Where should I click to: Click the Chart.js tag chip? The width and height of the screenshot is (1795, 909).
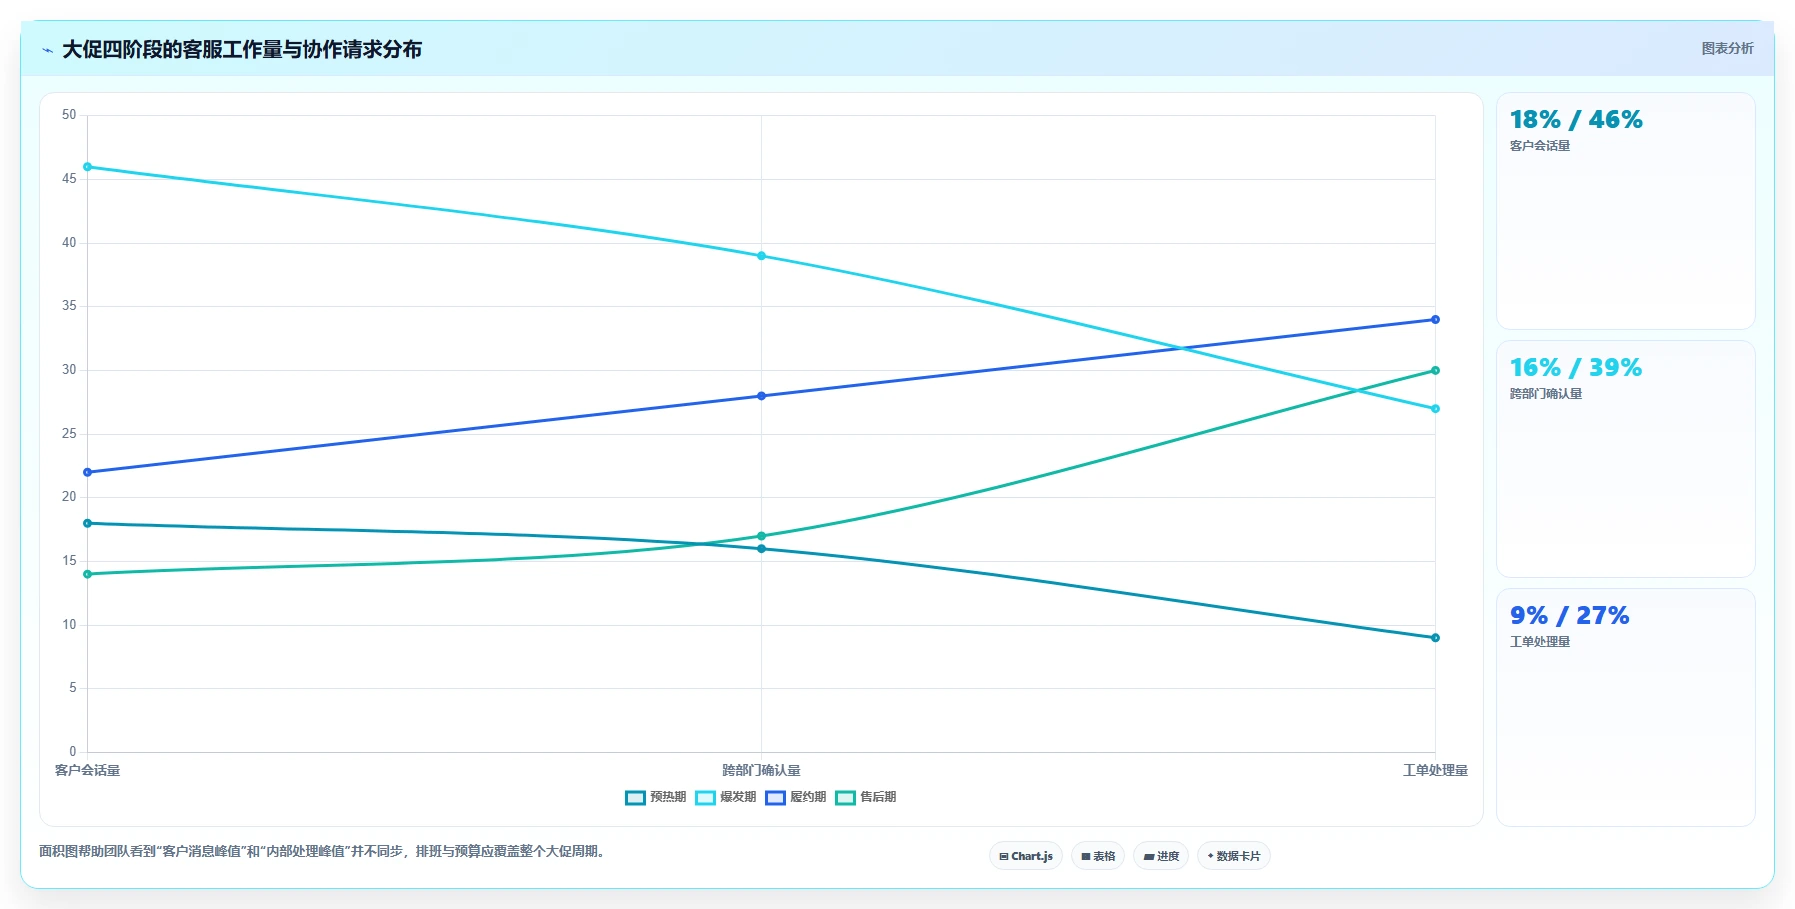pyautogui.click(x=1026, y=856)
